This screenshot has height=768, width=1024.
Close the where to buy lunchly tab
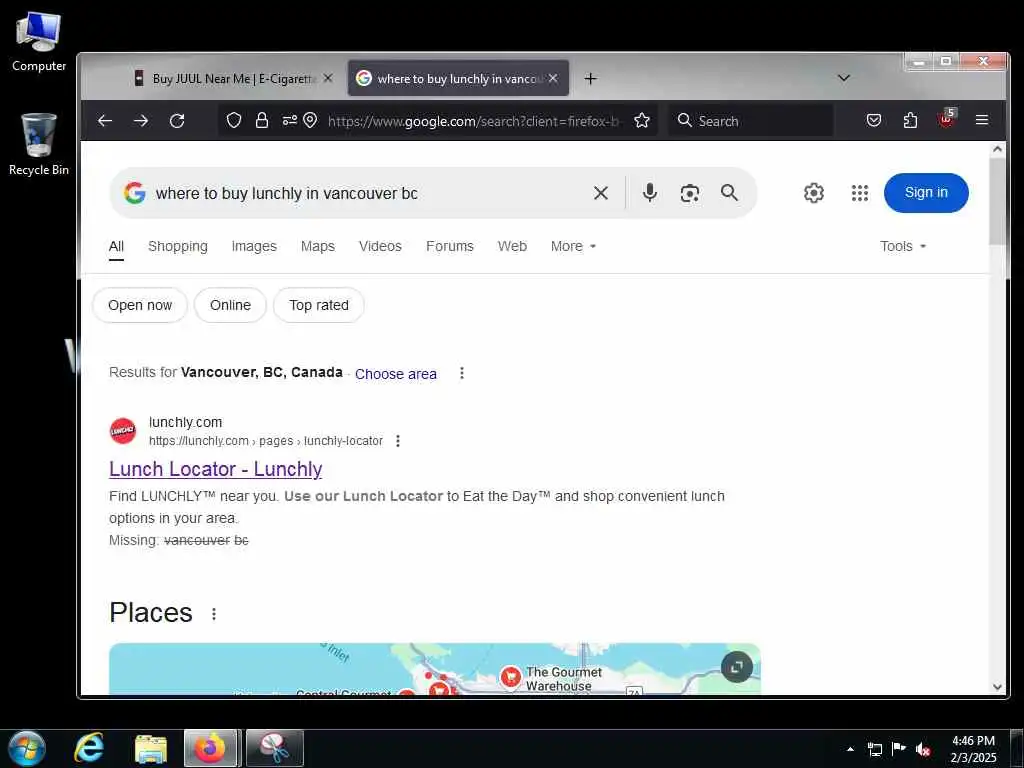click(x=553, y=78)
